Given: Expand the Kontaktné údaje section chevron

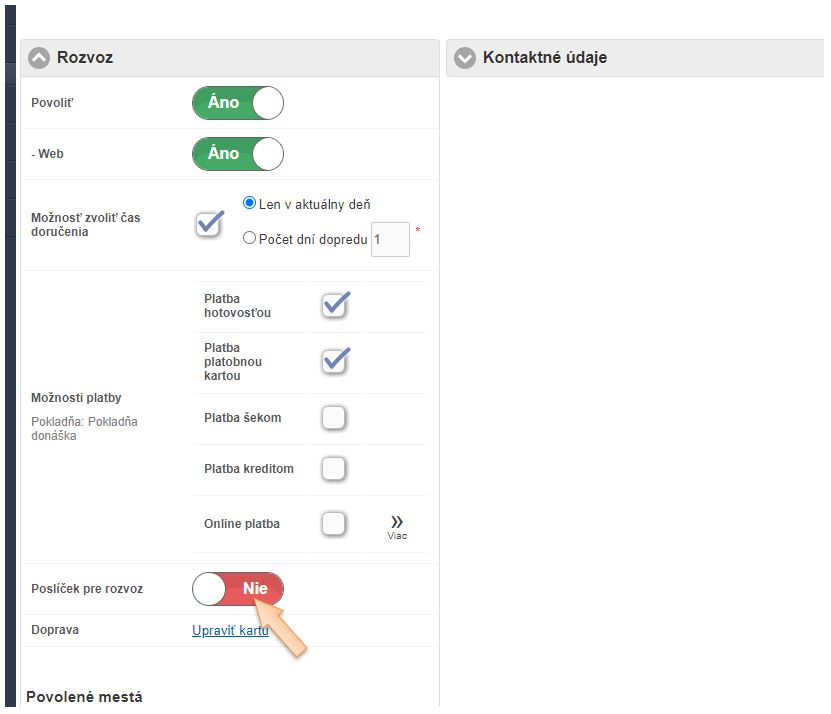Looking at the screenshot, I should point(464,58).
